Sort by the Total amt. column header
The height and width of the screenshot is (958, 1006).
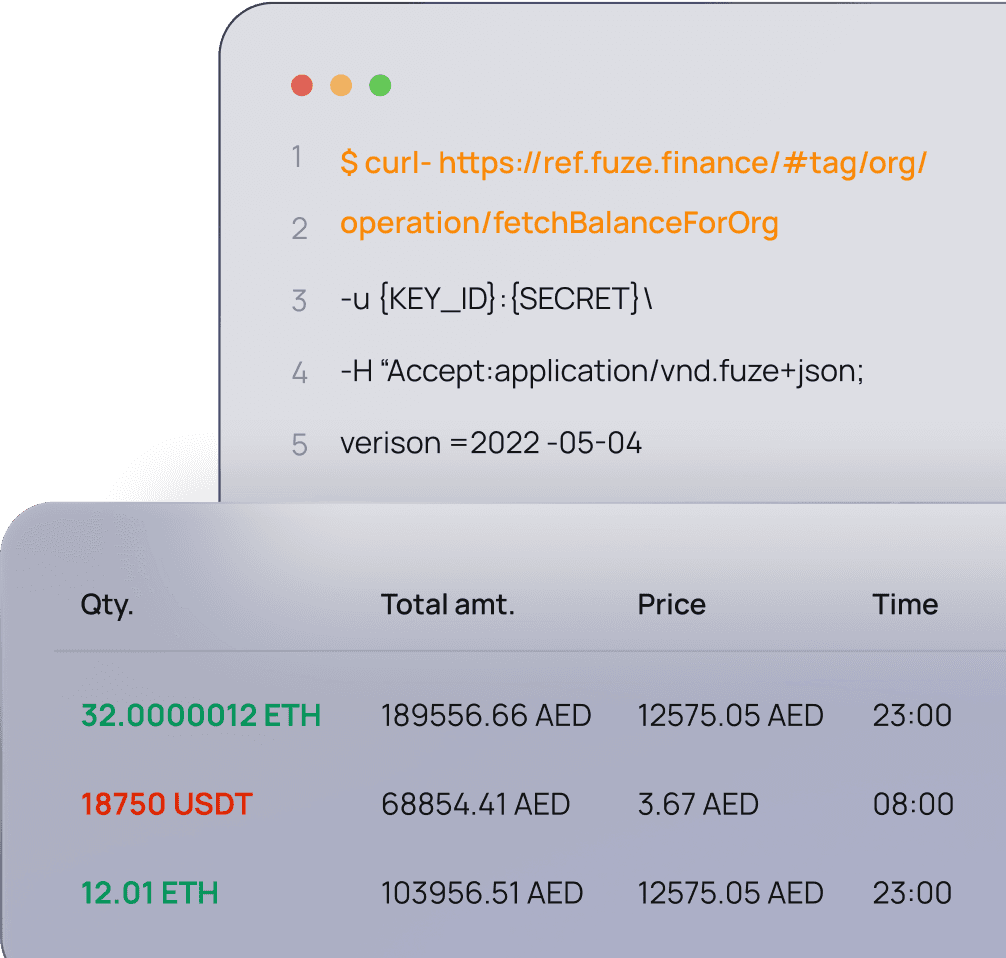447,605
